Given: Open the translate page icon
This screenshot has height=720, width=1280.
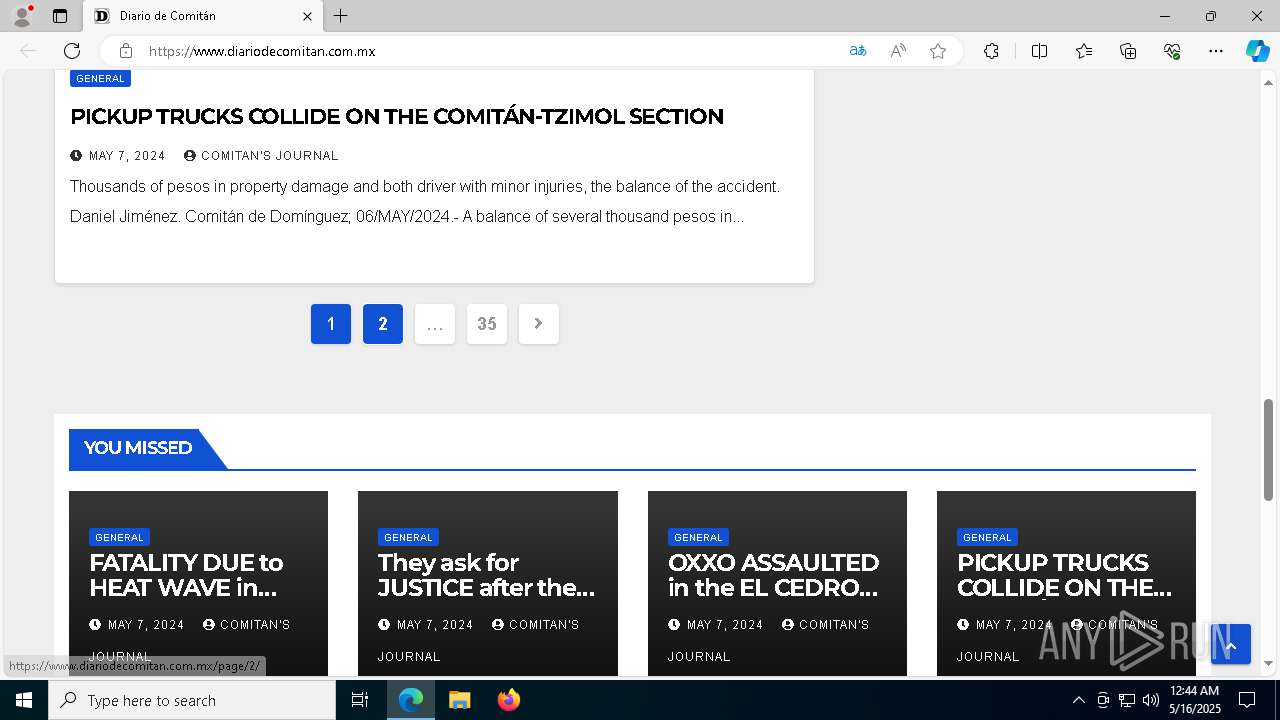Looking at the screenshot, I should [x=858, y=51].
